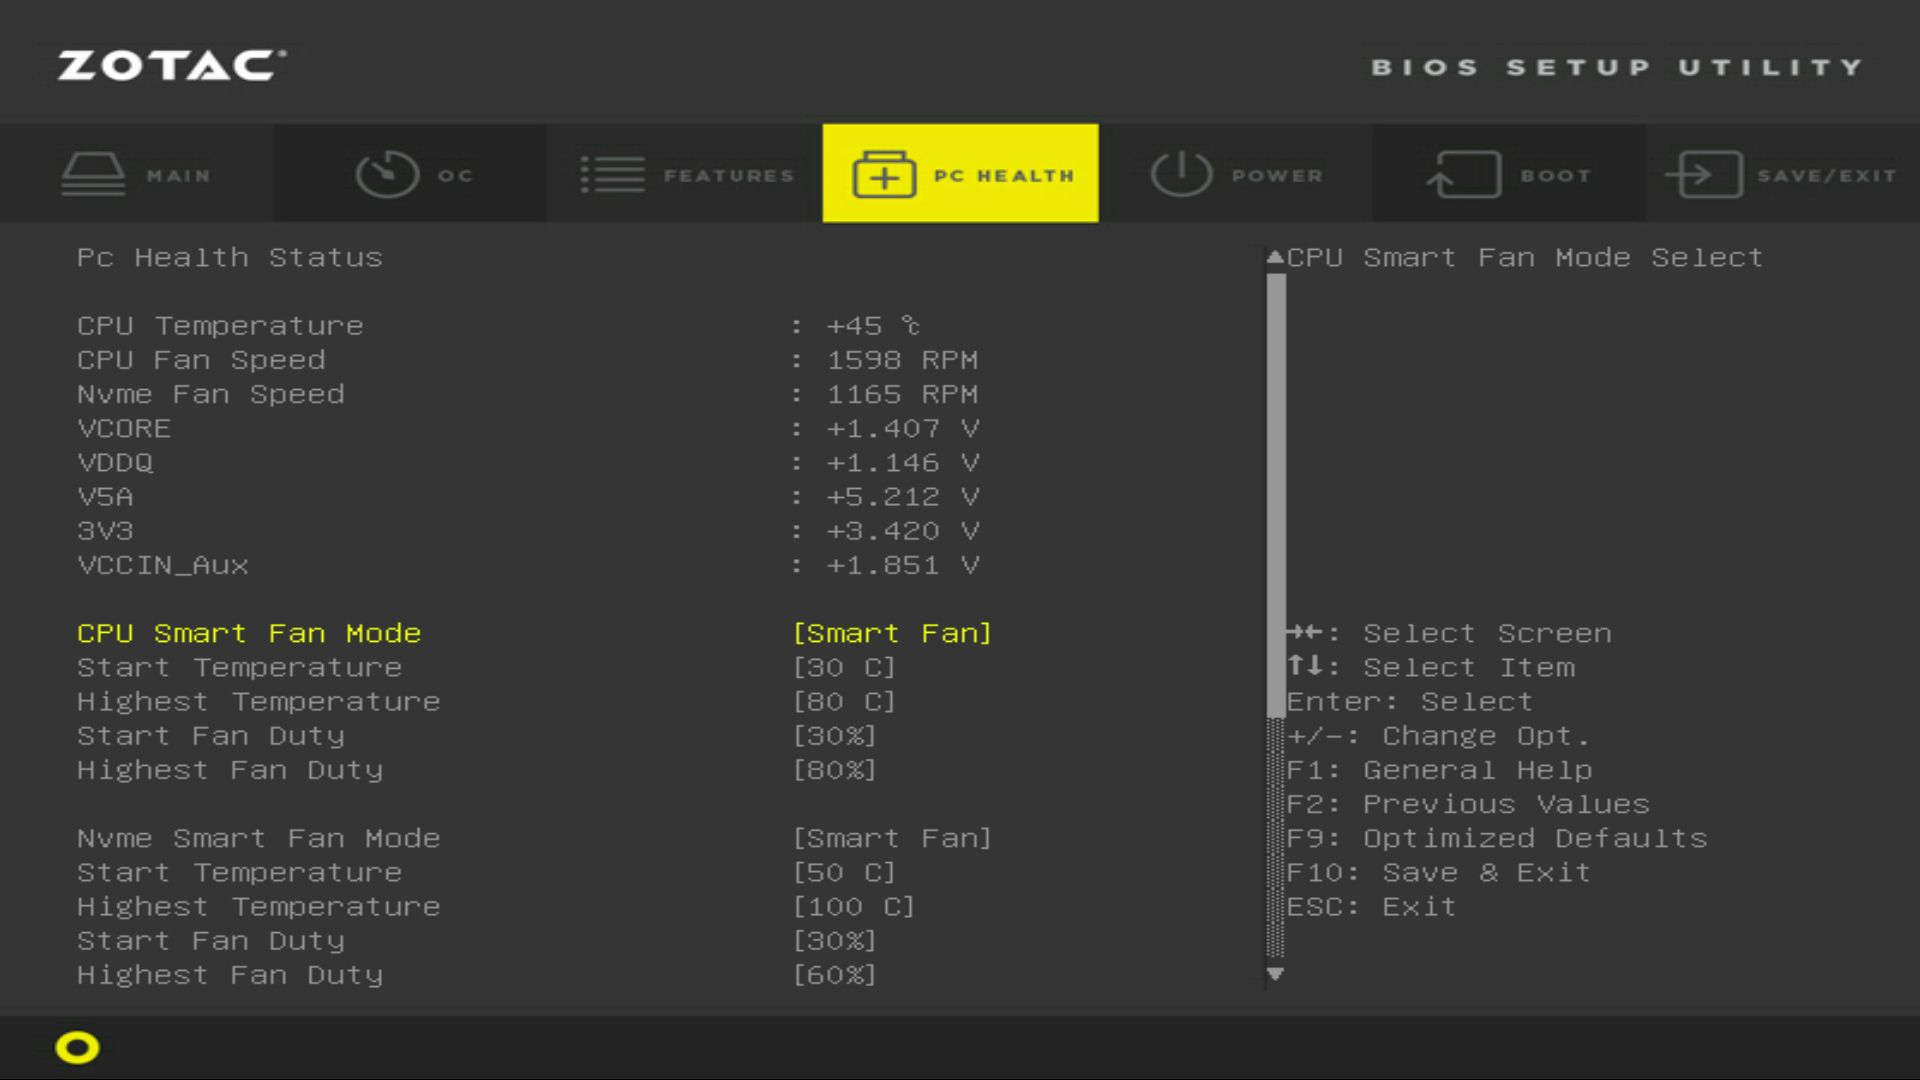Select Nvme Highest Fan Duty 60% value
This screenshot has width=1920, height=1080.
(x=834, y=975)
